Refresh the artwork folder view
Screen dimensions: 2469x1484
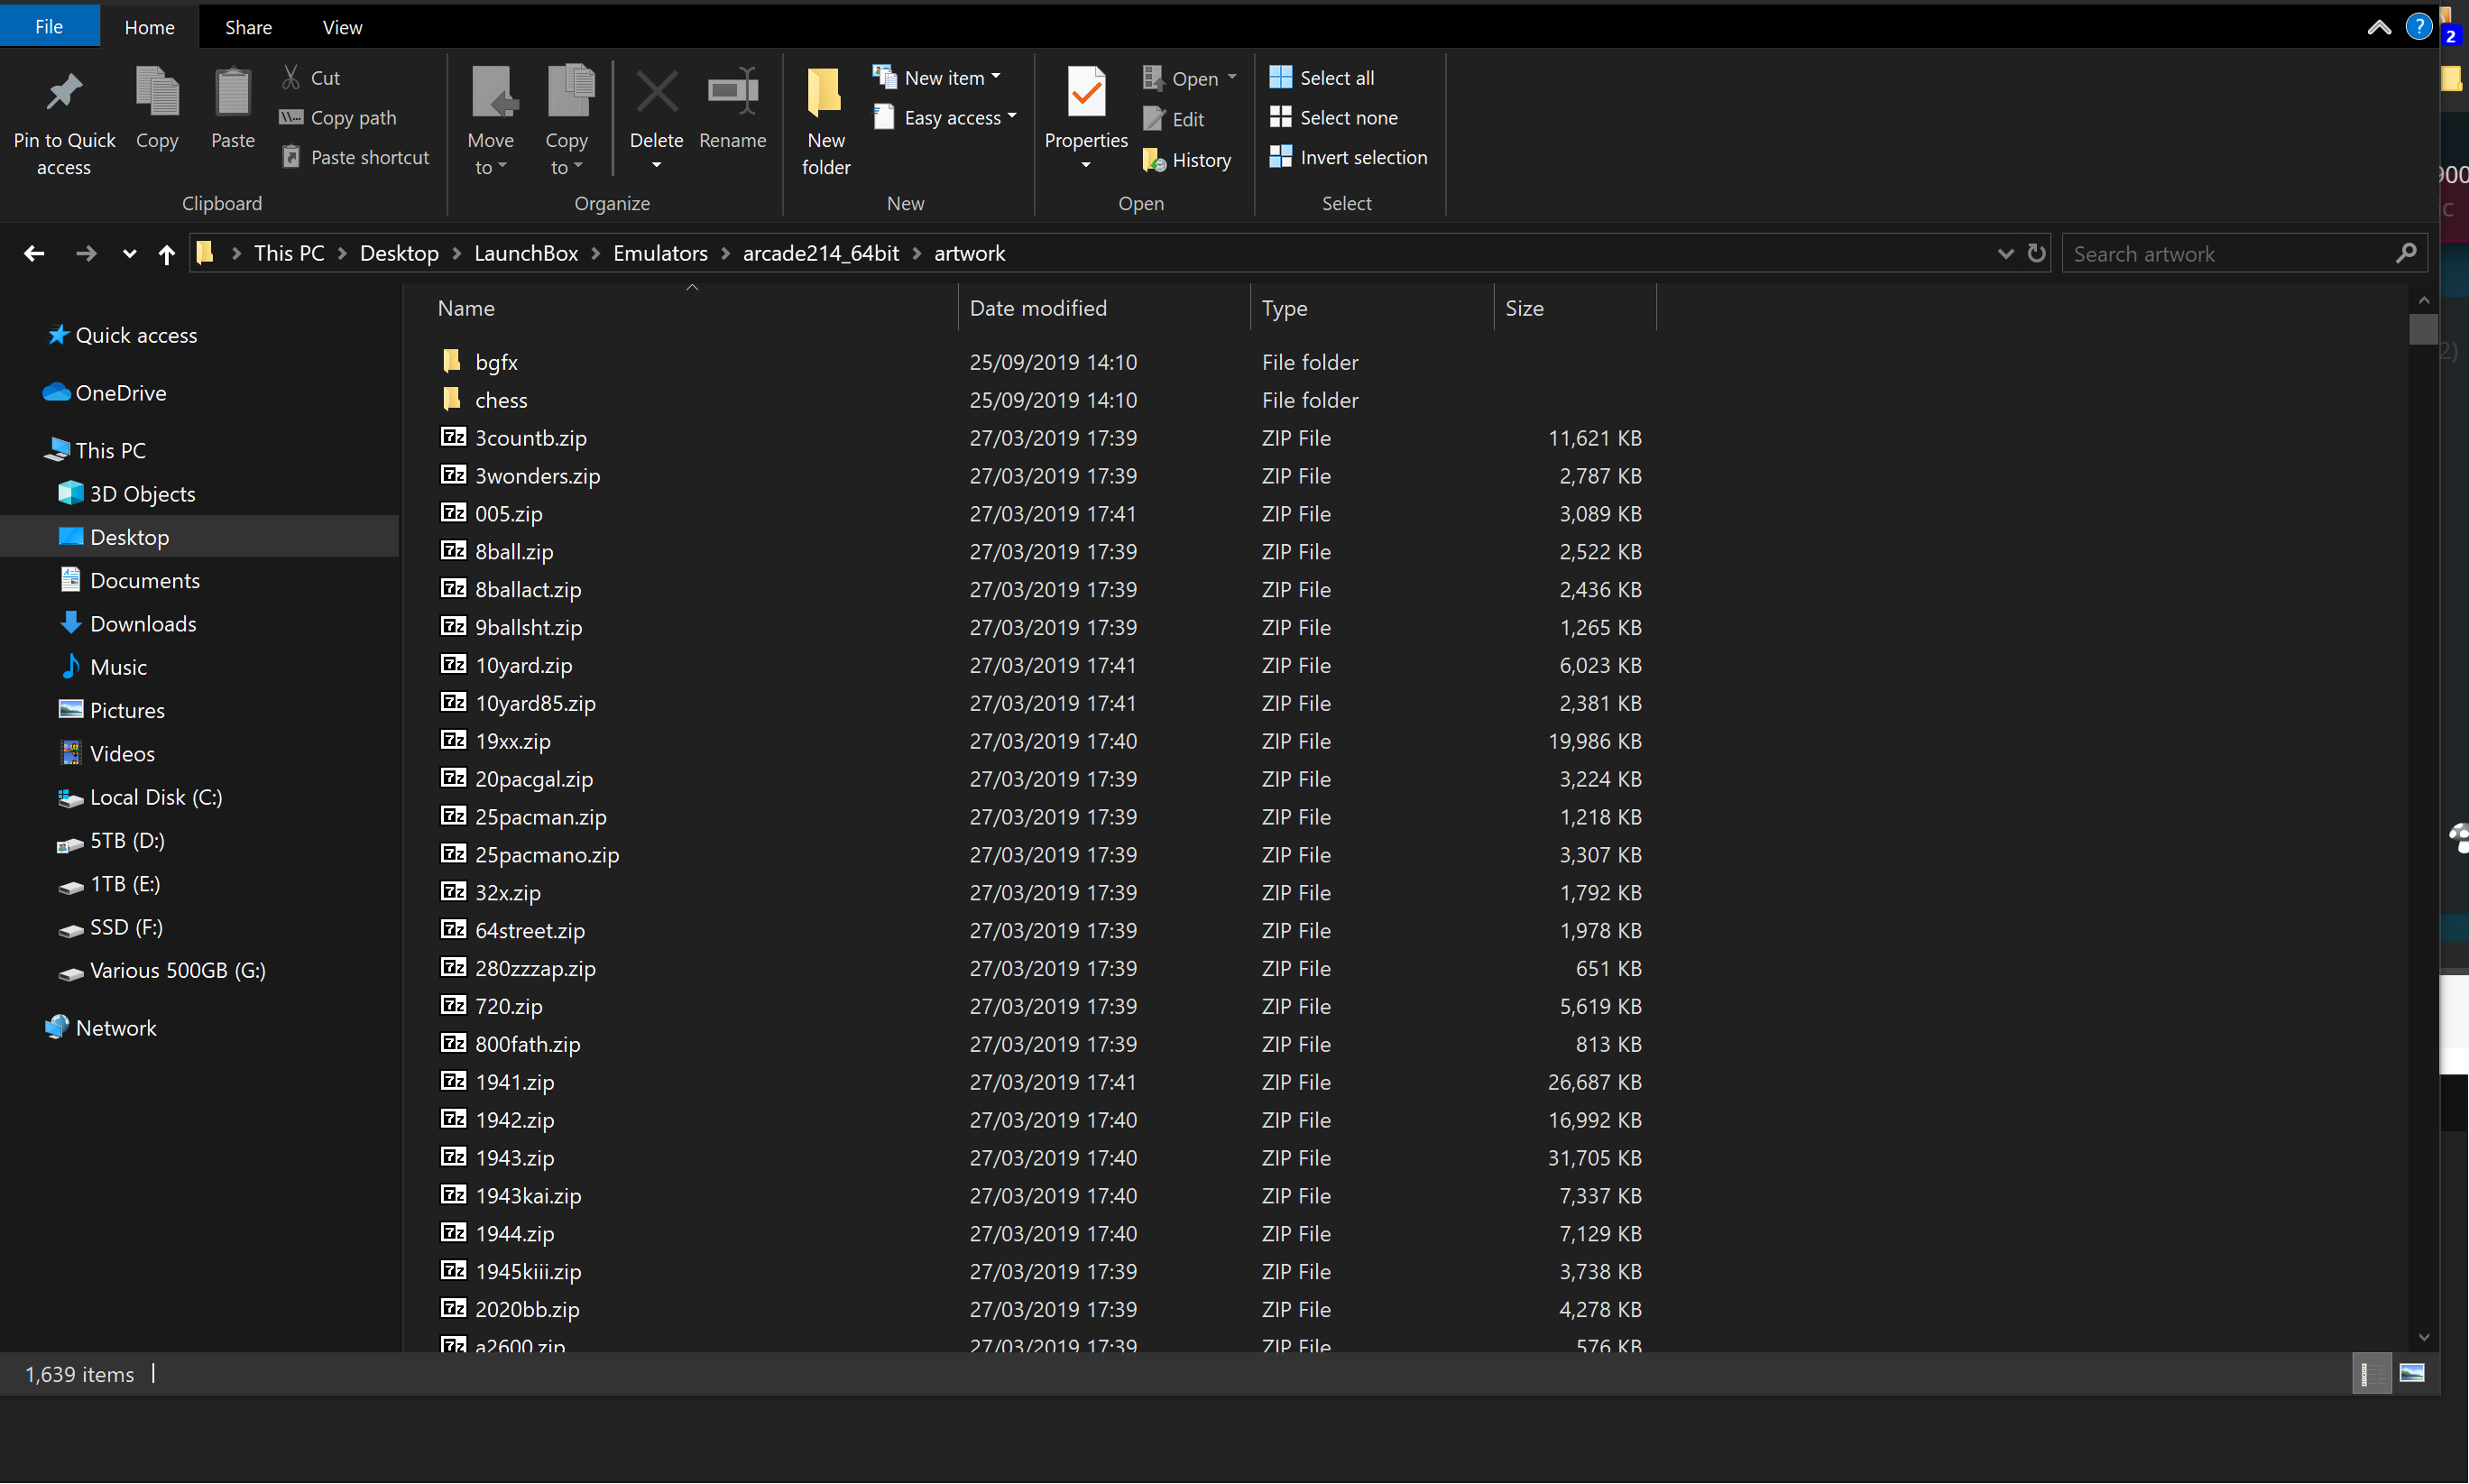(x=2036, y=254)
